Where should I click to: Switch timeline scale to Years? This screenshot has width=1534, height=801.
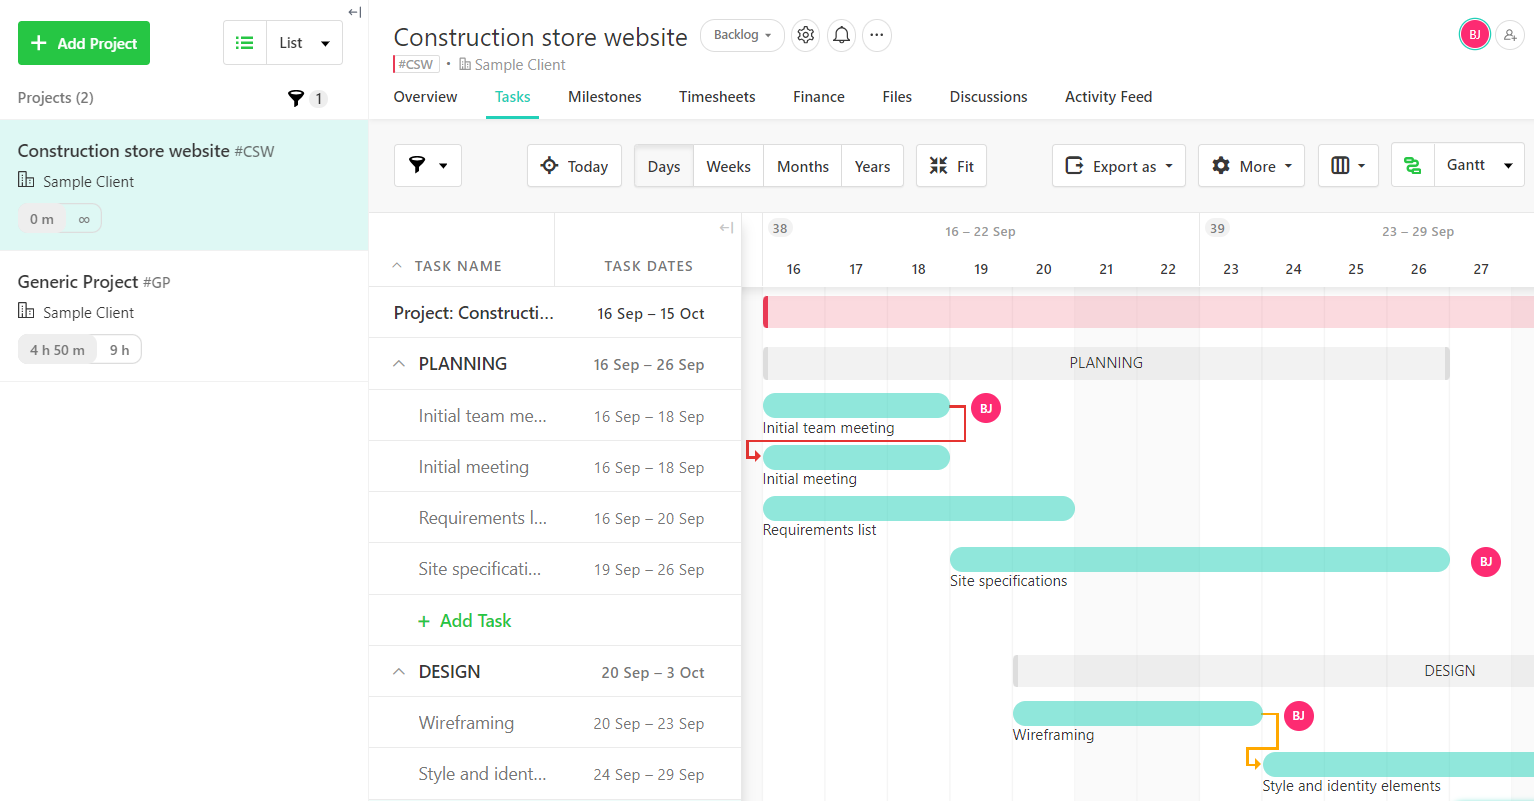tap(872, 166)
